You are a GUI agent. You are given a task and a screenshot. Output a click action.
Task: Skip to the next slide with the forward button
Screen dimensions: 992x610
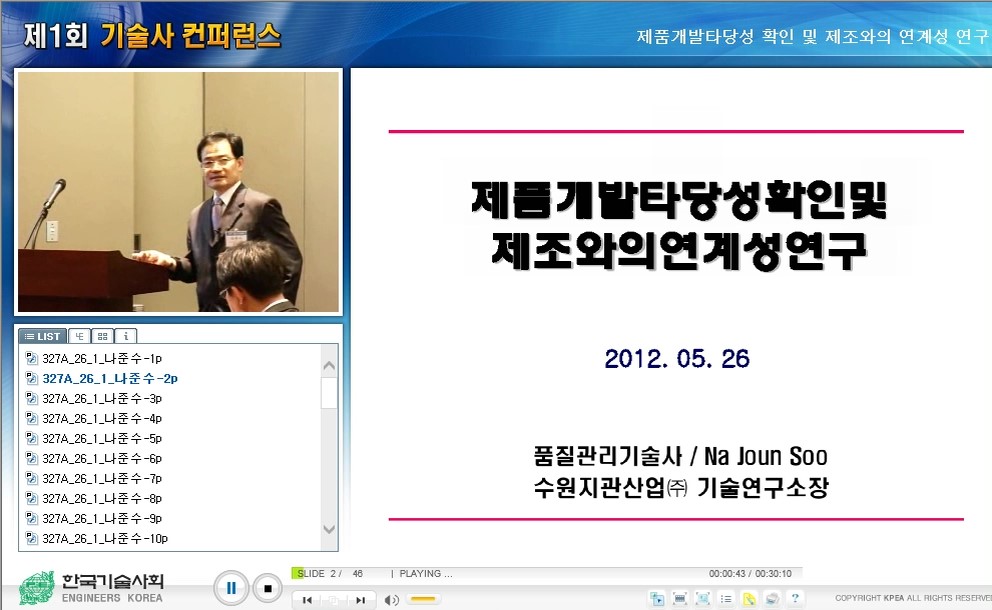tap(361, 599)
